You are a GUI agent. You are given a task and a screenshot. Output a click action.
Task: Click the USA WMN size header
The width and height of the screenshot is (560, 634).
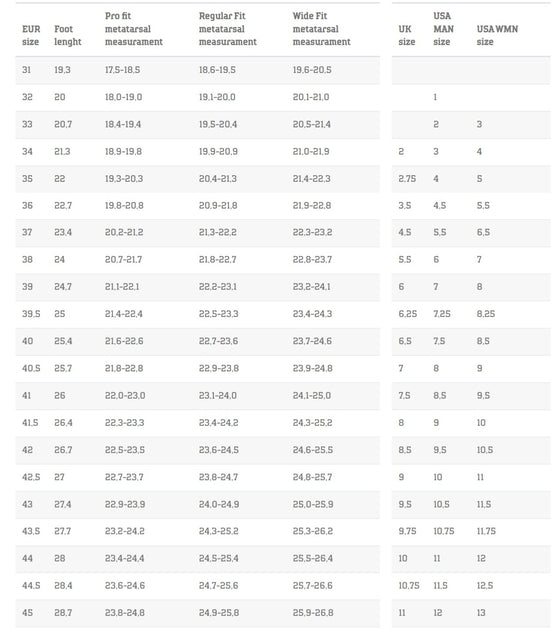pos(497,36)
